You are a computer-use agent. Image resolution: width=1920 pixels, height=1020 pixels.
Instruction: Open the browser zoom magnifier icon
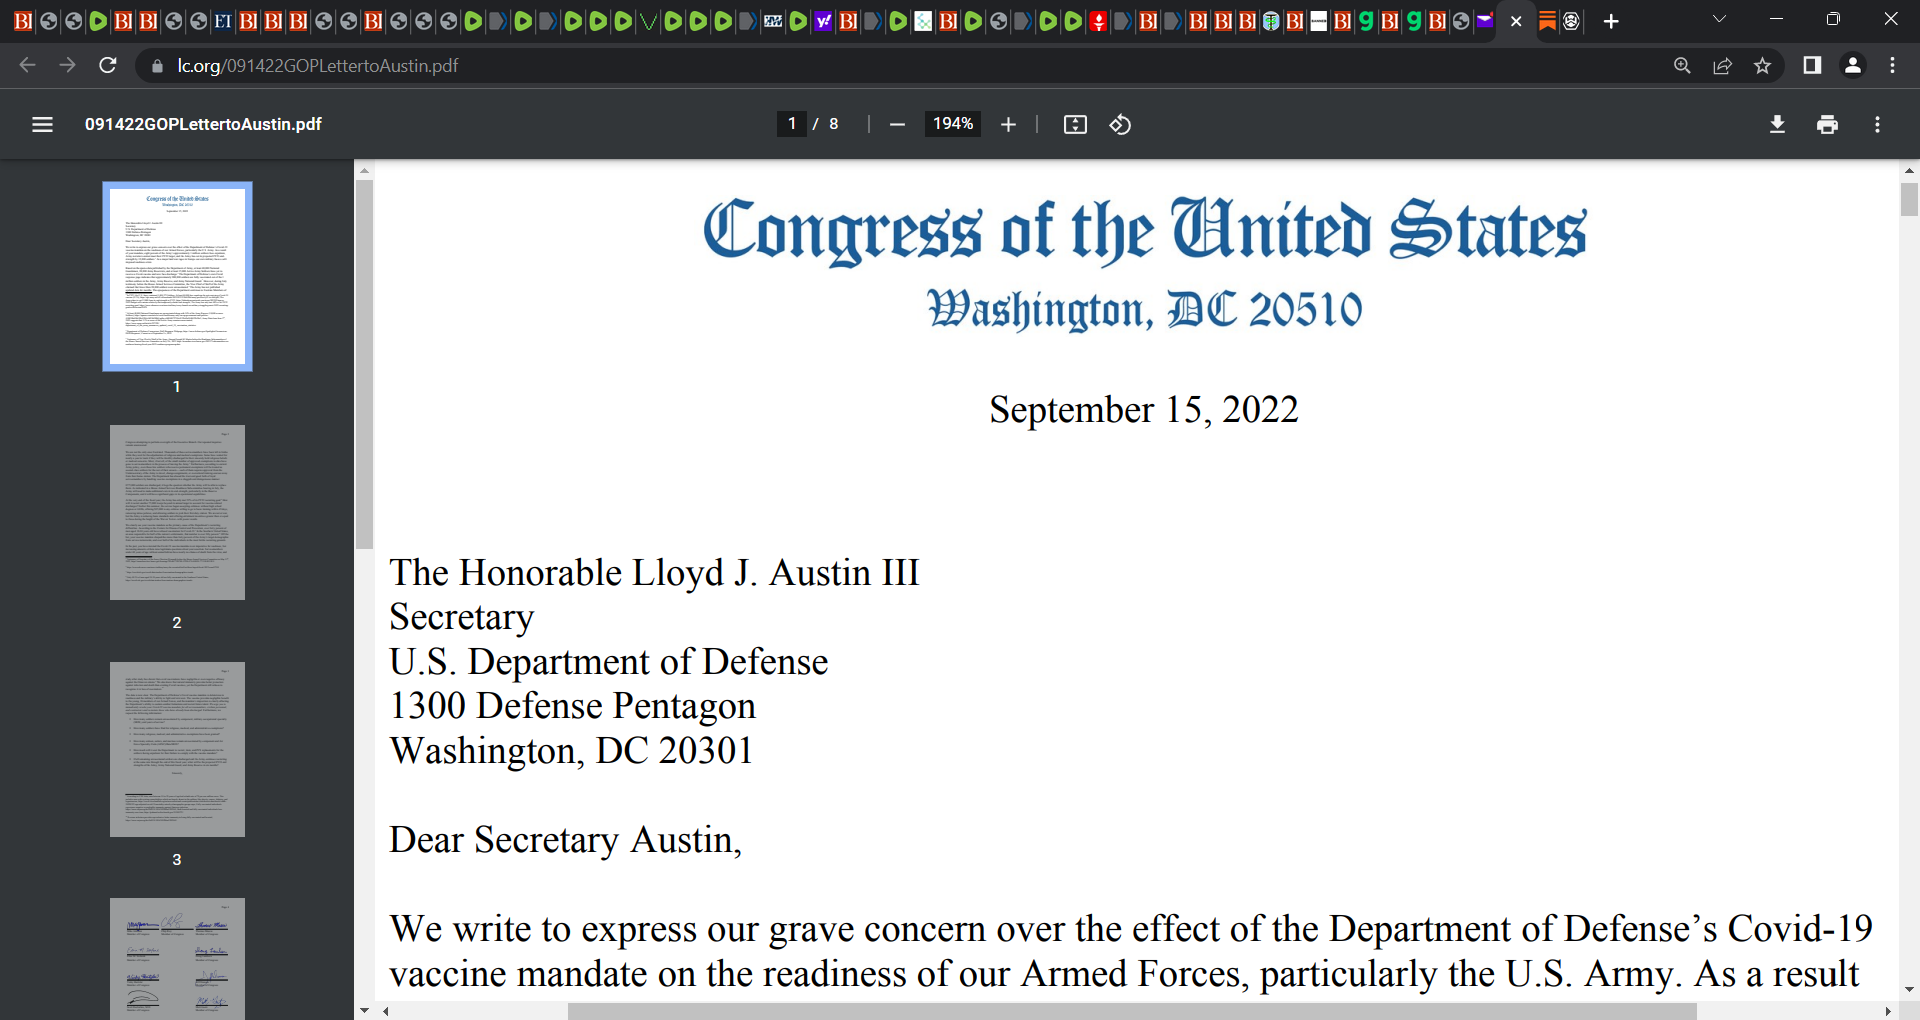pos(1682,65)
